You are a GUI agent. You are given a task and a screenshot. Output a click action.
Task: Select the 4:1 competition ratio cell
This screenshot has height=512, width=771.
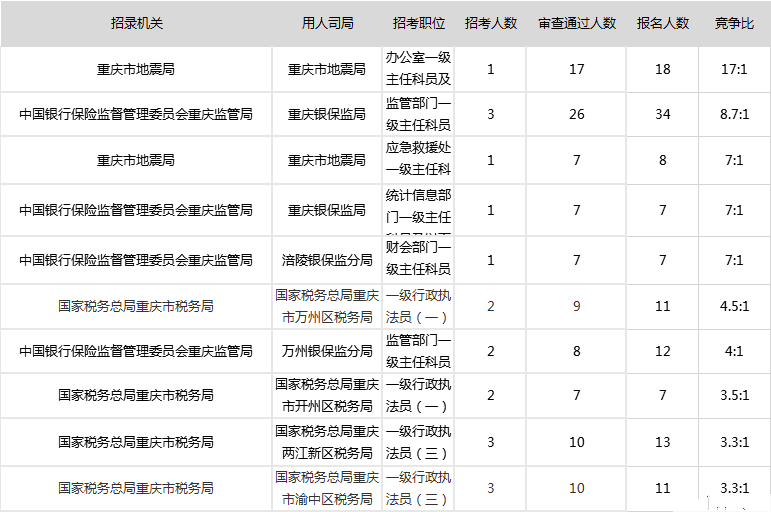(x=734, y=351)
